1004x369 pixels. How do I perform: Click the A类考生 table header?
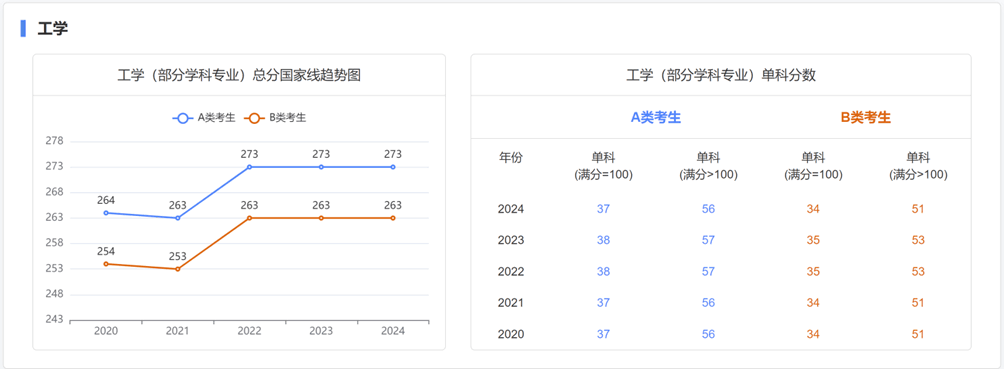click(x=656, y=118)
